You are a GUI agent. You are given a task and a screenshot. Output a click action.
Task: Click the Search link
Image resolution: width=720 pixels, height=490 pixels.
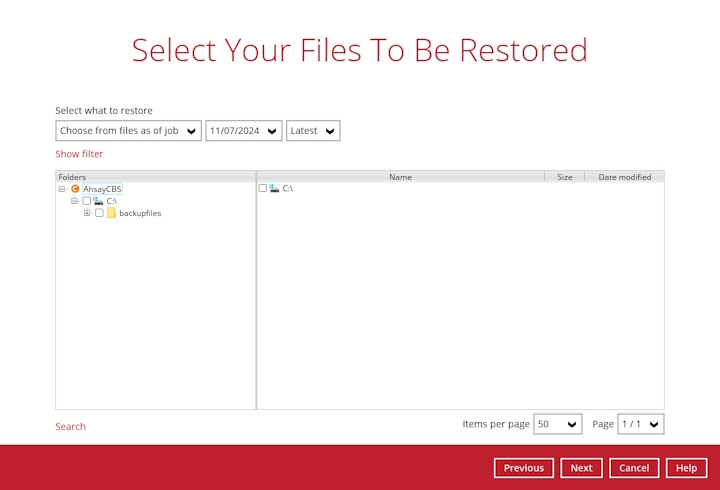click(x=70, y=427)
